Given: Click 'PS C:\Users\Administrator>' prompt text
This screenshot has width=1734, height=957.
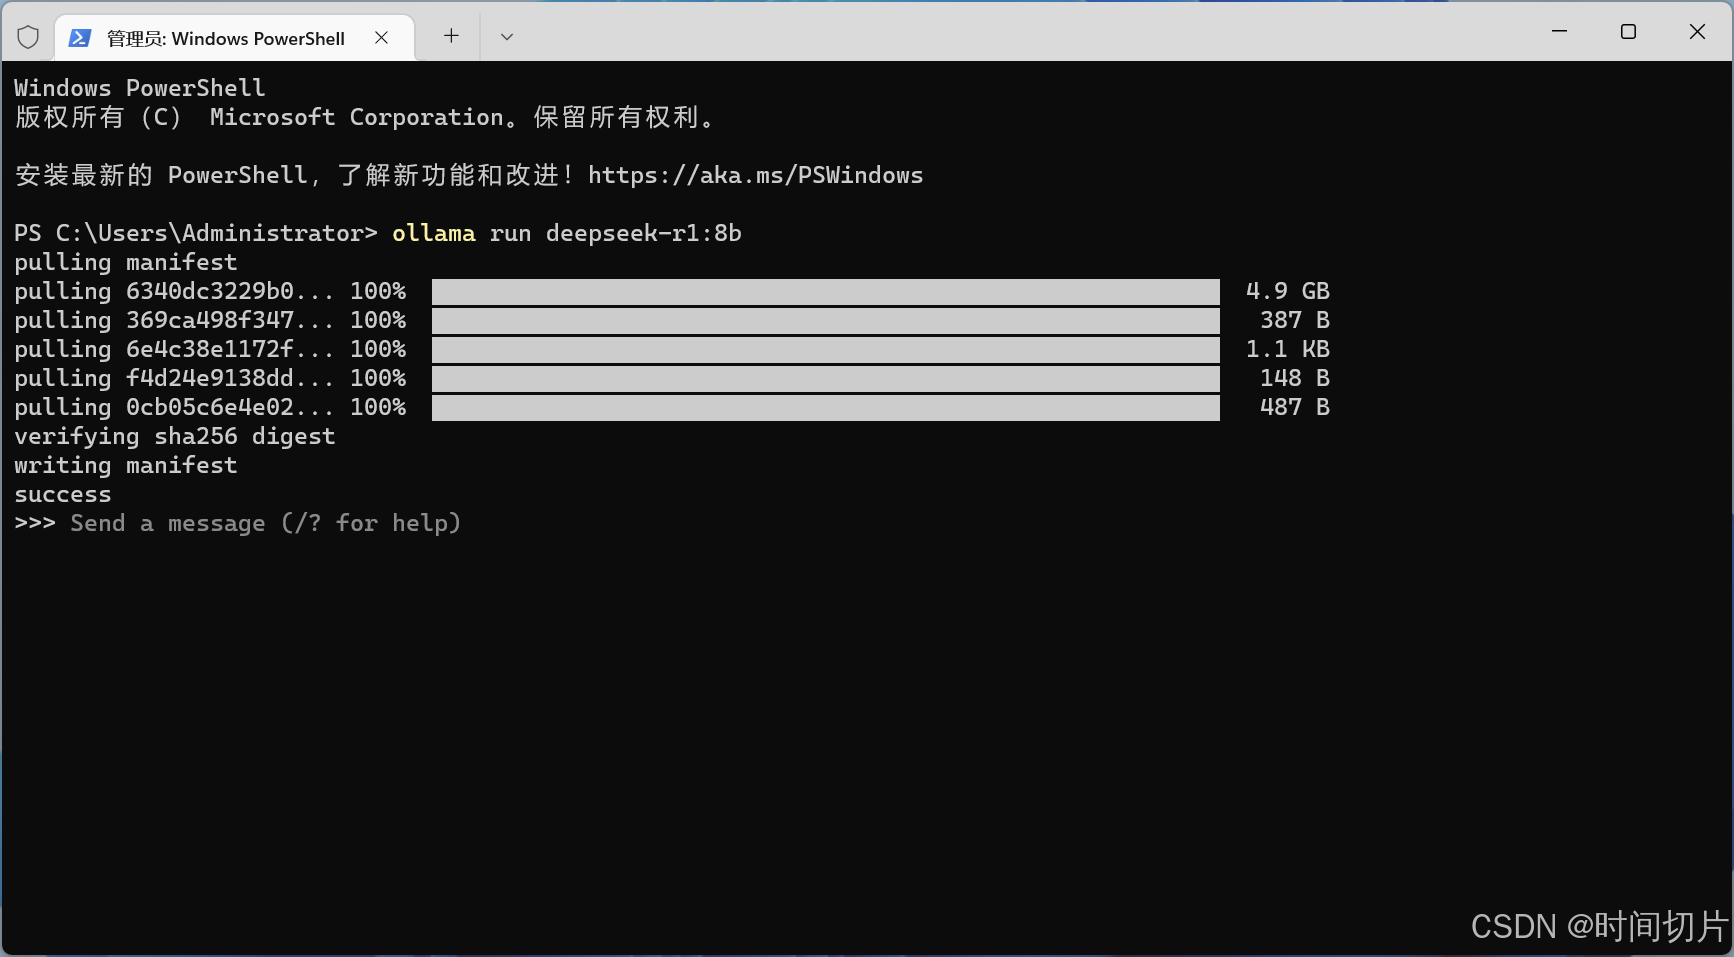Looking at the screenshot, I should [196, 233].
